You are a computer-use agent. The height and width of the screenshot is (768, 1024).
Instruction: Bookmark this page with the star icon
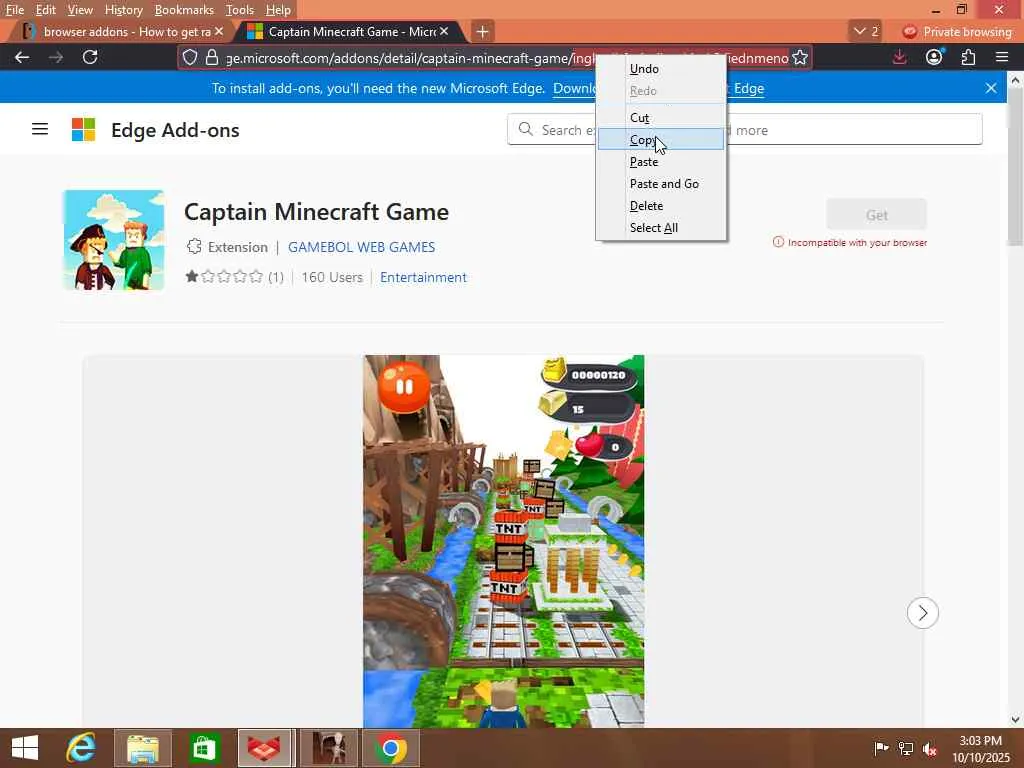(x=800, y=57)
